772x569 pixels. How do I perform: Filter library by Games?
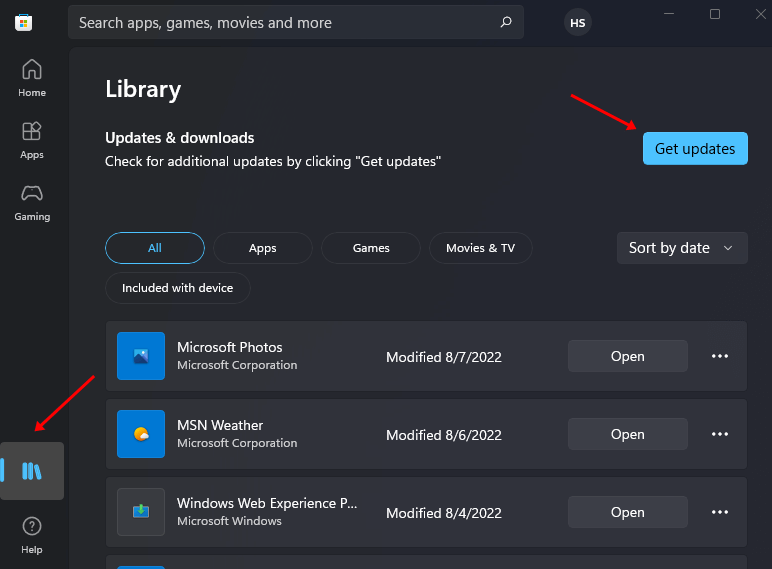click(371, 248)
